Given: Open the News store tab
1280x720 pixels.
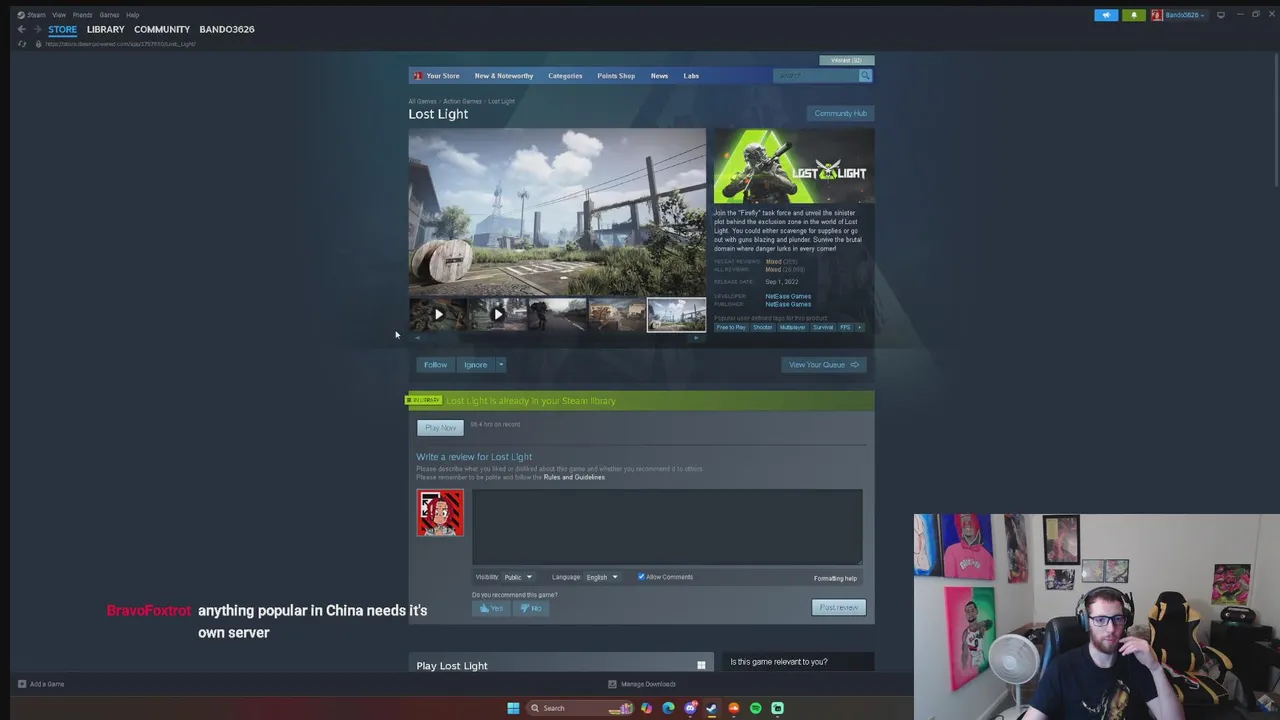Looking at the screenshot, I should coord(659,76).
